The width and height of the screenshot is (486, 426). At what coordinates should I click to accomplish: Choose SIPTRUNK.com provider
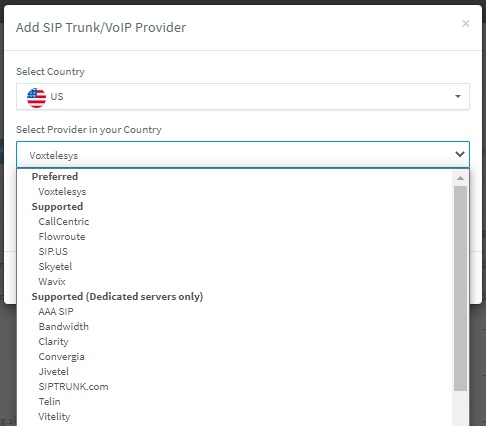(x=73, y=387)
